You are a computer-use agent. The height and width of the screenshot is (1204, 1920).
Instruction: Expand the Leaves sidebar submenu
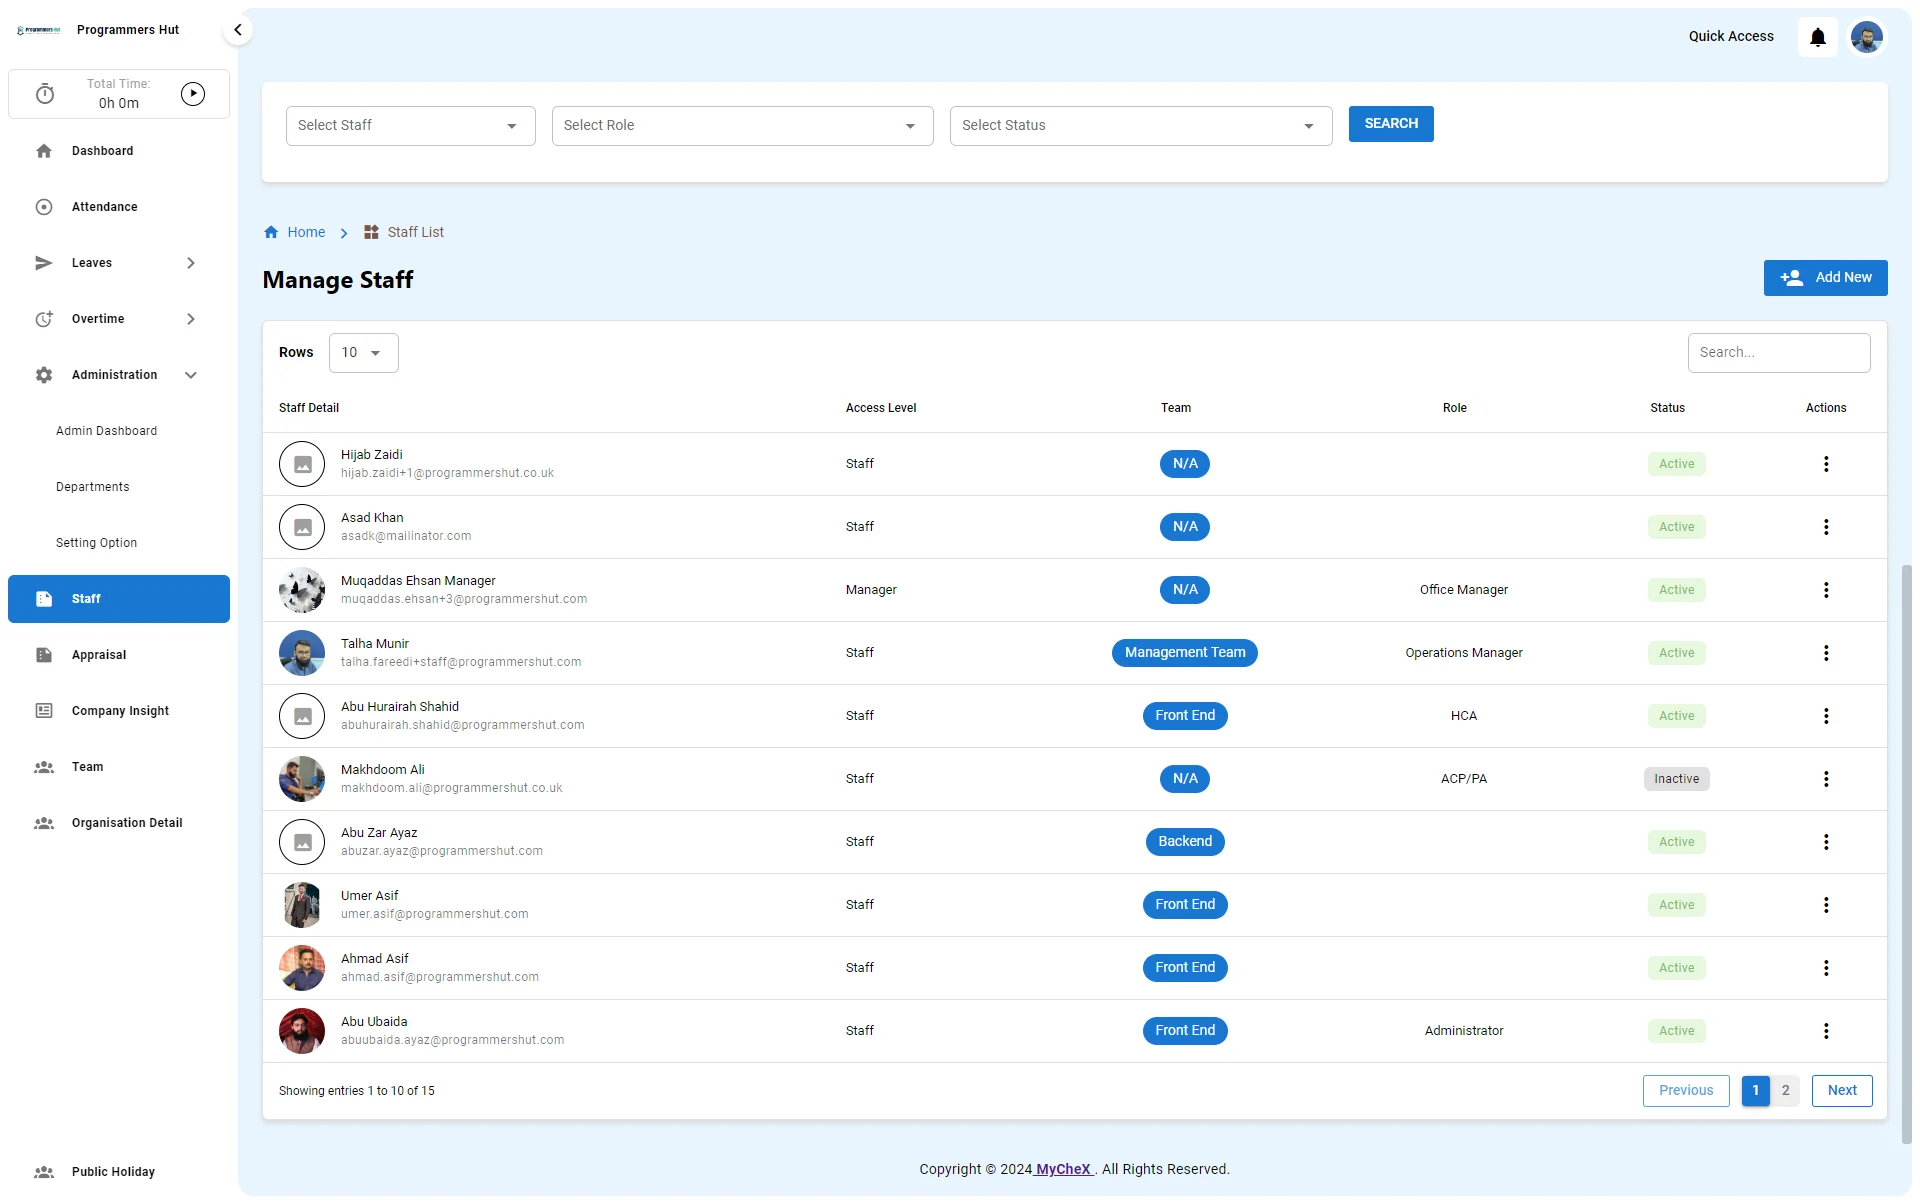point(190,263)
